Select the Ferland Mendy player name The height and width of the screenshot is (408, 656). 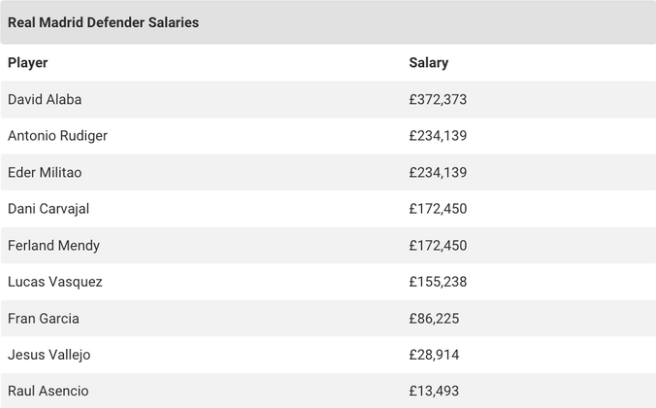pyautogui.click(x=53, y=245)
